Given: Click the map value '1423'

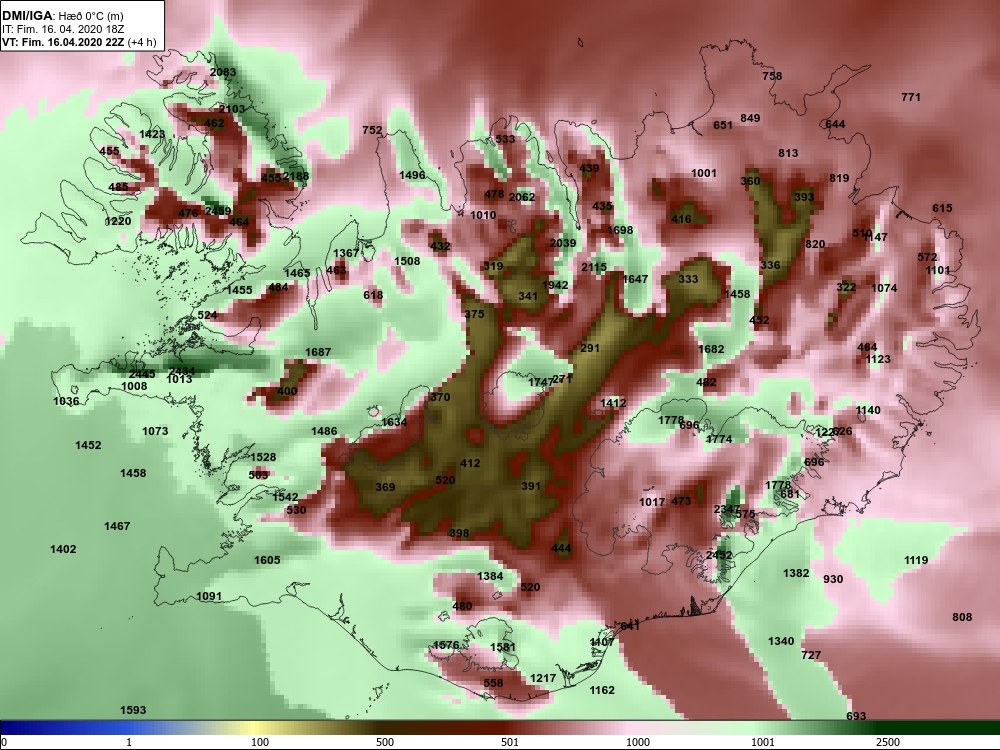Looking at the screenshot, I should point(152,134).
